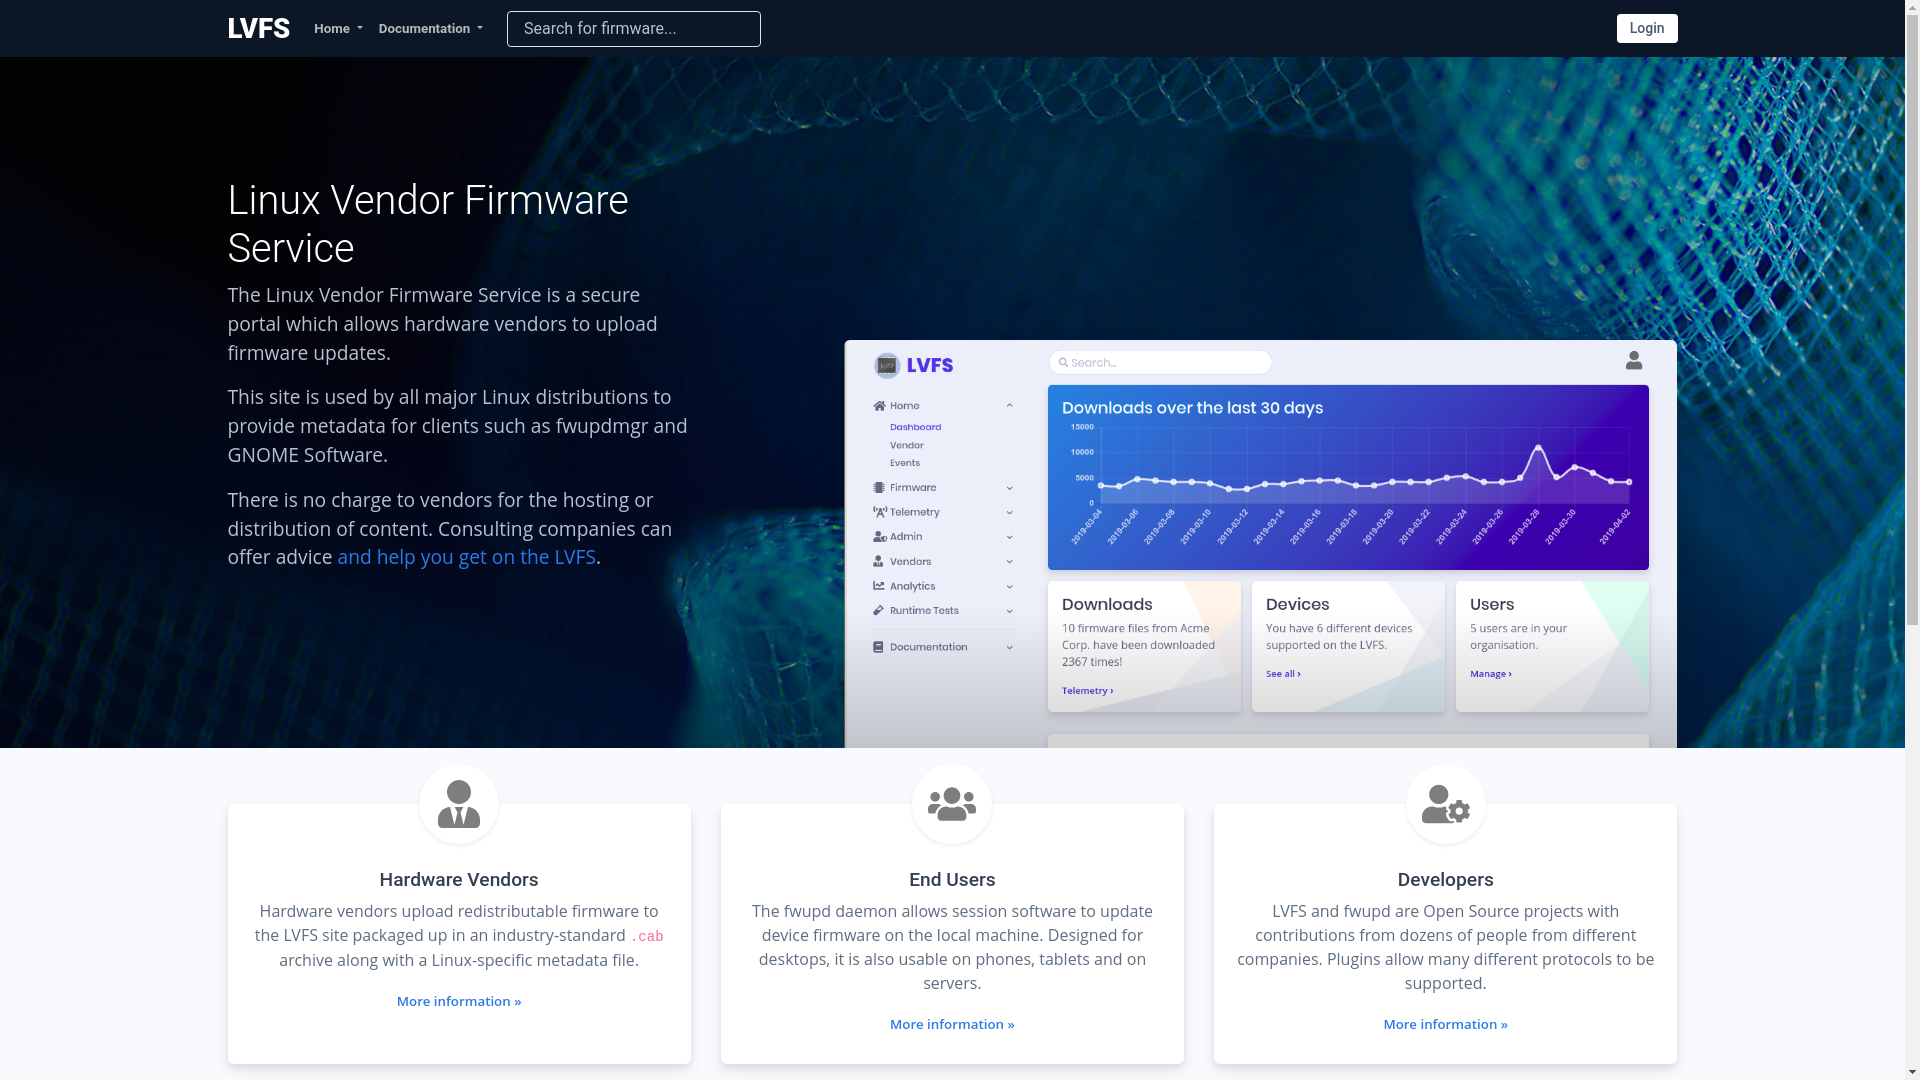1920x1080 pixels.
Task: Open the Home dropdown menu
Action: tap(338, 28)
